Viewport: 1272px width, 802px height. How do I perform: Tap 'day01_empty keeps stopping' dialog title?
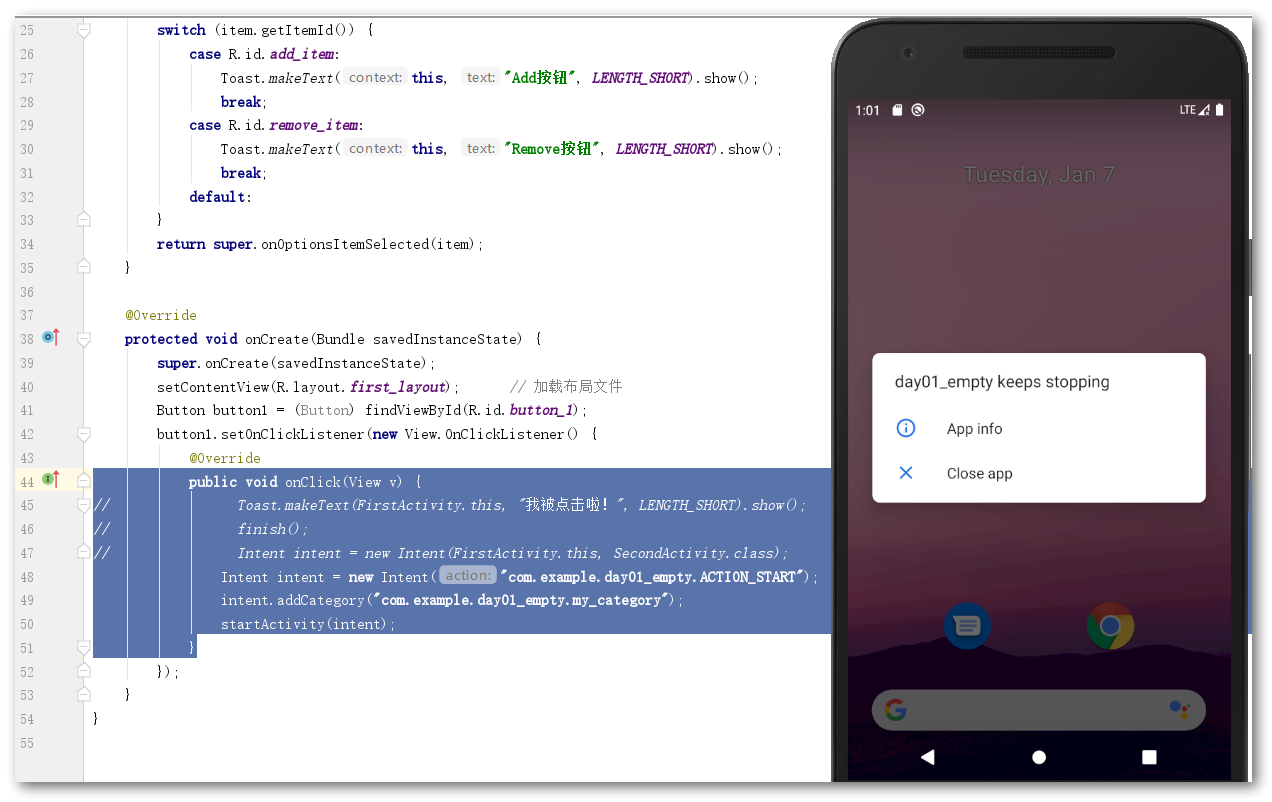[1002, 382]
